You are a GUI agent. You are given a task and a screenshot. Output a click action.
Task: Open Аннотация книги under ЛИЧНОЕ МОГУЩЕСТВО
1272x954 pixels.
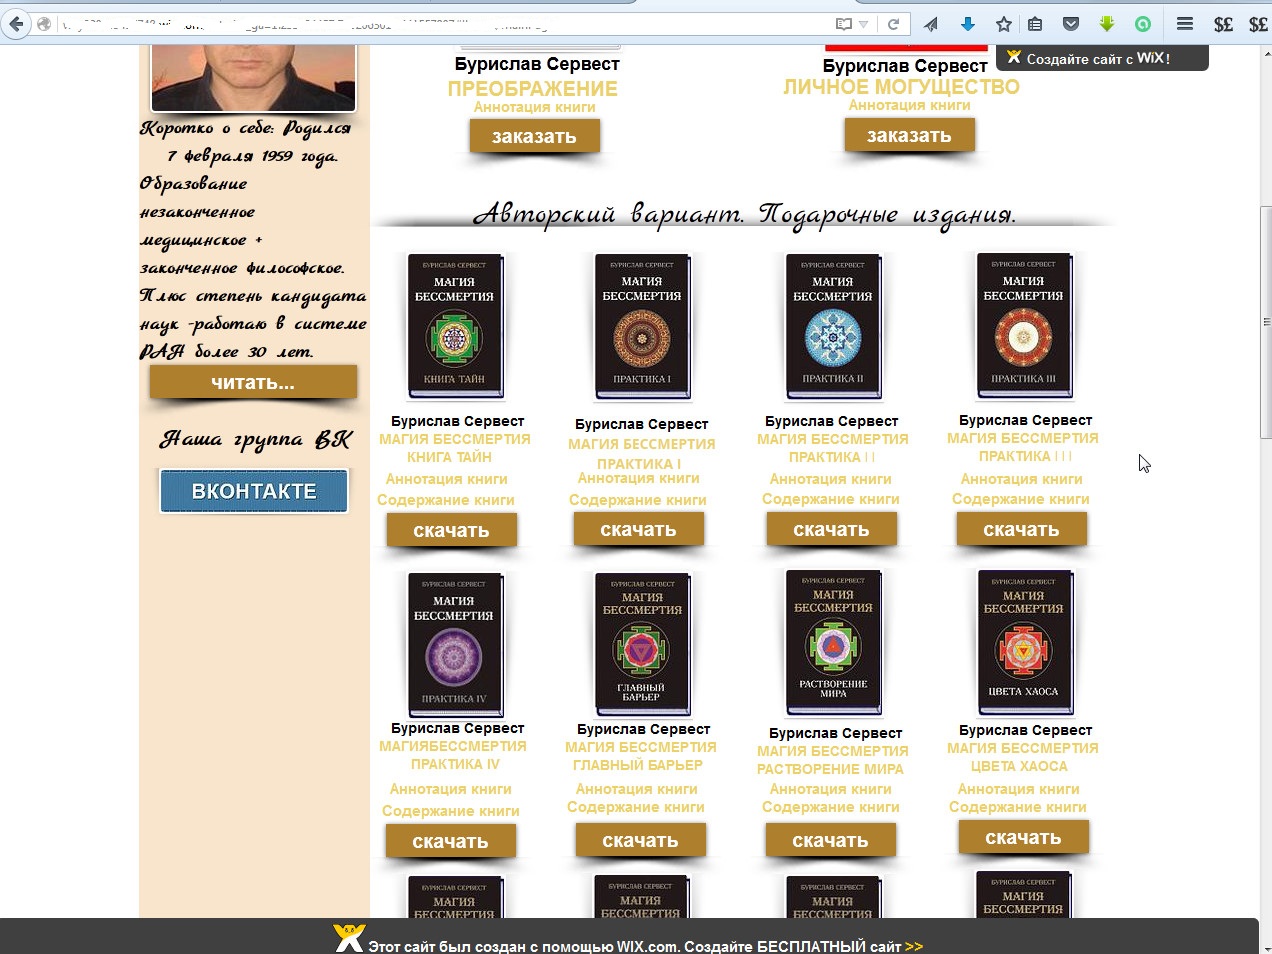pyautogui.click(x=909, y=105)
